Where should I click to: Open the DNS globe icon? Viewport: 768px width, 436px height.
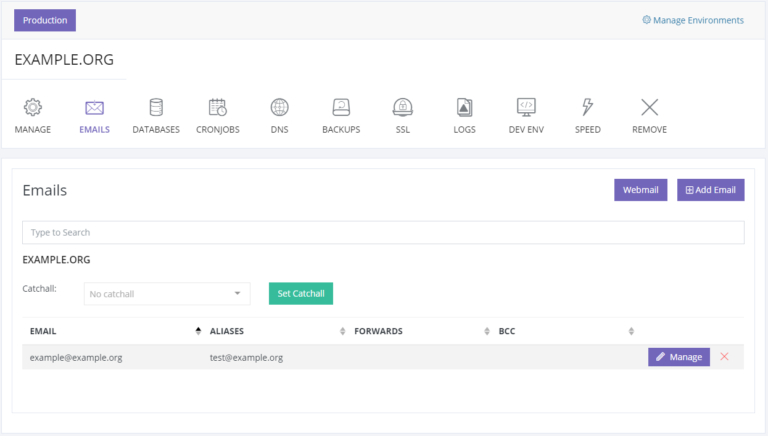coord(280,107)
